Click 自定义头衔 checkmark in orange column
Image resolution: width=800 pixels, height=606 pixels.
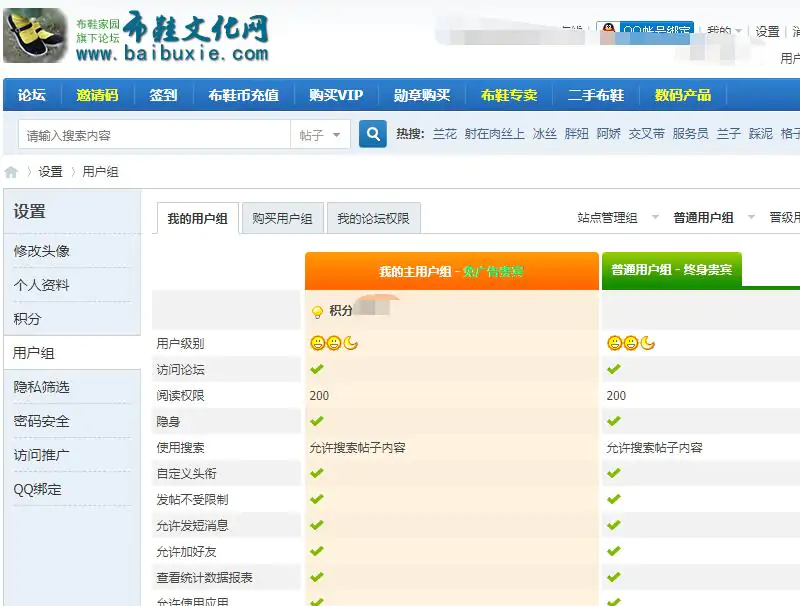(317, 473)
